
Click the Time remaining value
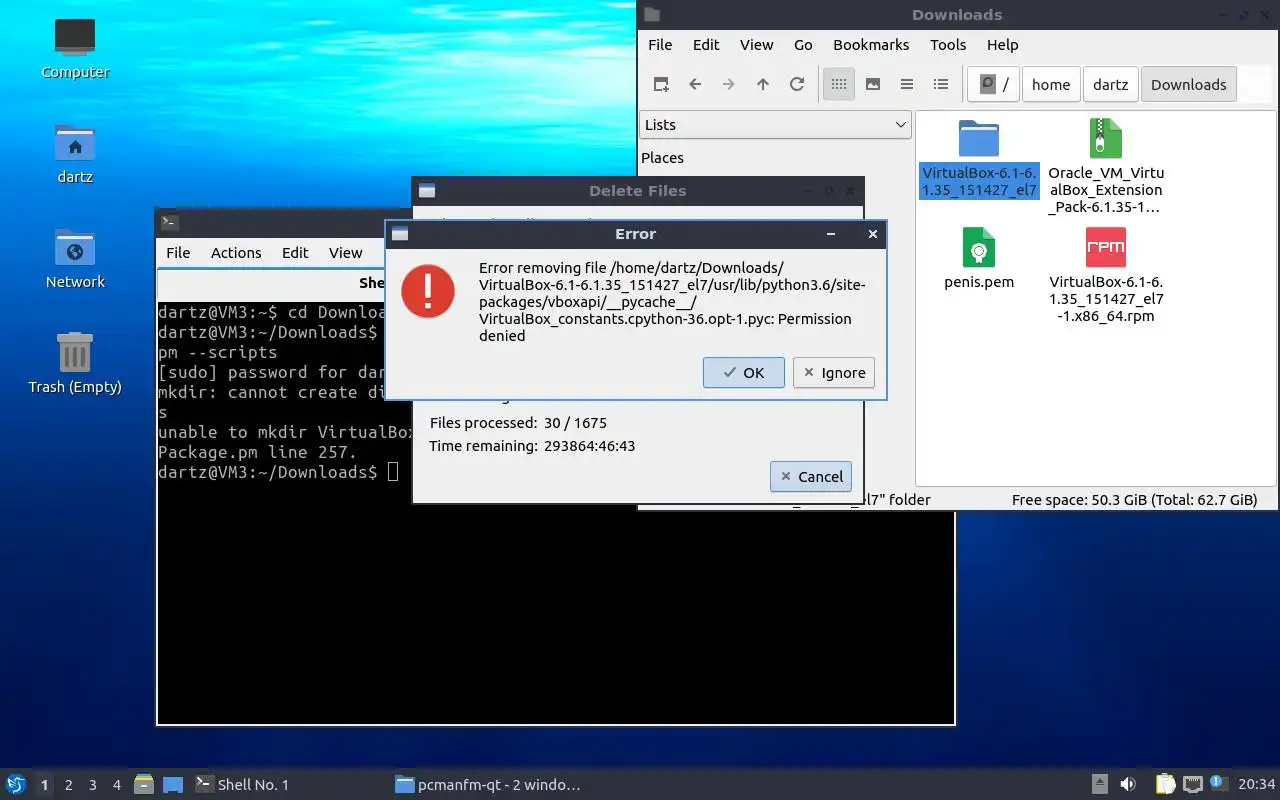click(x=589, y=446)
